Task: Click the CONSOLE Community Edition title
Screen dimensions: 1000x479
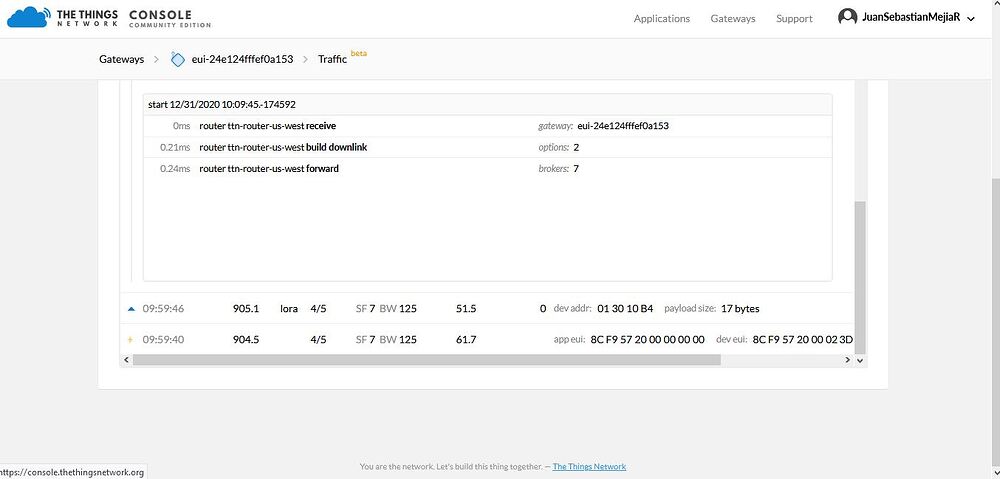Action: (x=170, y=18)
